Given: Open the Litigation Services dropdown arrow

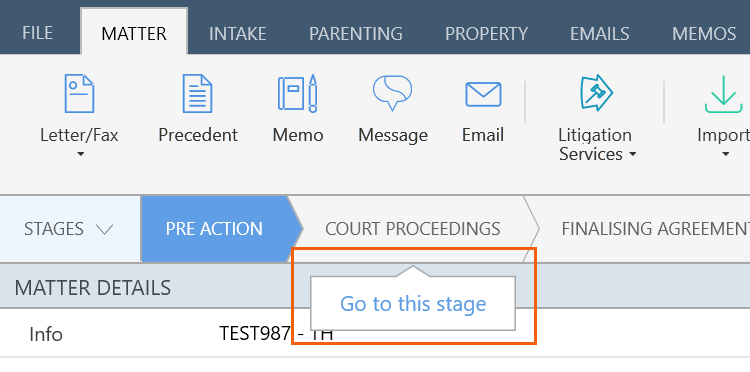Looking at the screenshot, I should pyautogui.click(x=632, y=154).
